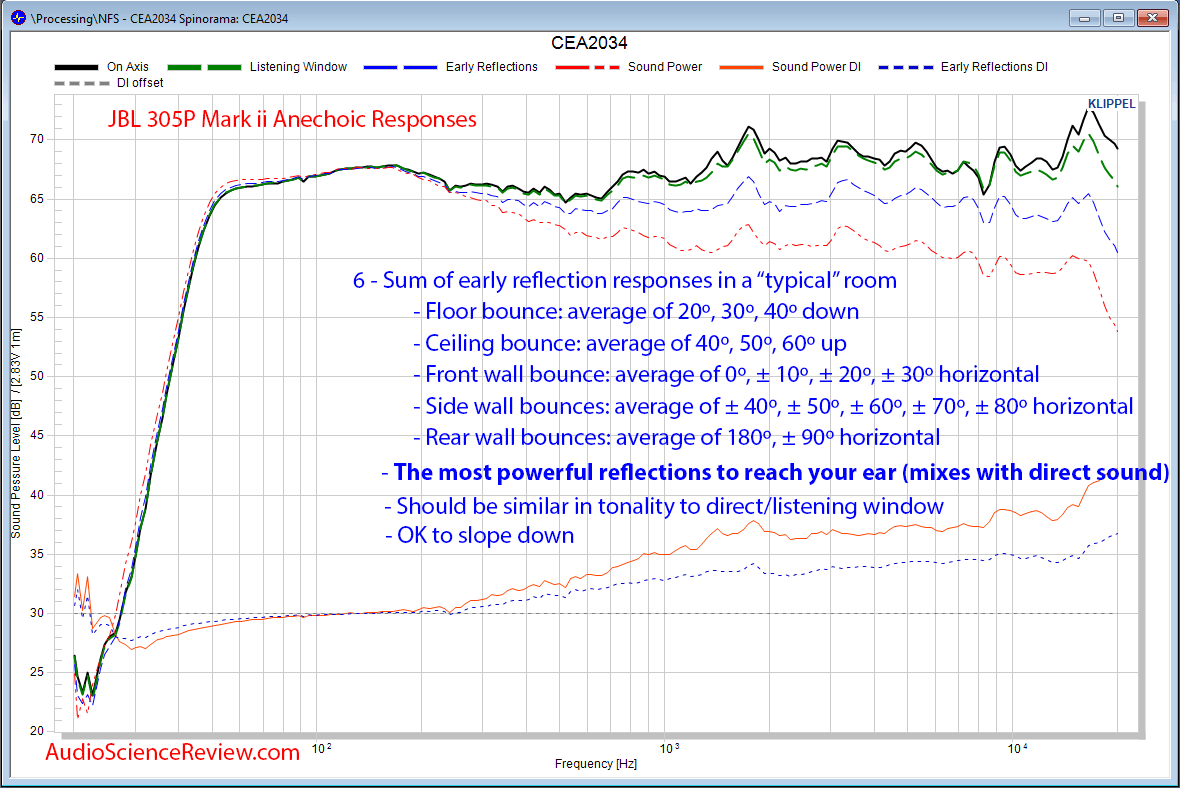This screenshot has height=788, width=1180.
Task: Click the KLIPPEL logo in the chart corner
Action: (1112, 104)
